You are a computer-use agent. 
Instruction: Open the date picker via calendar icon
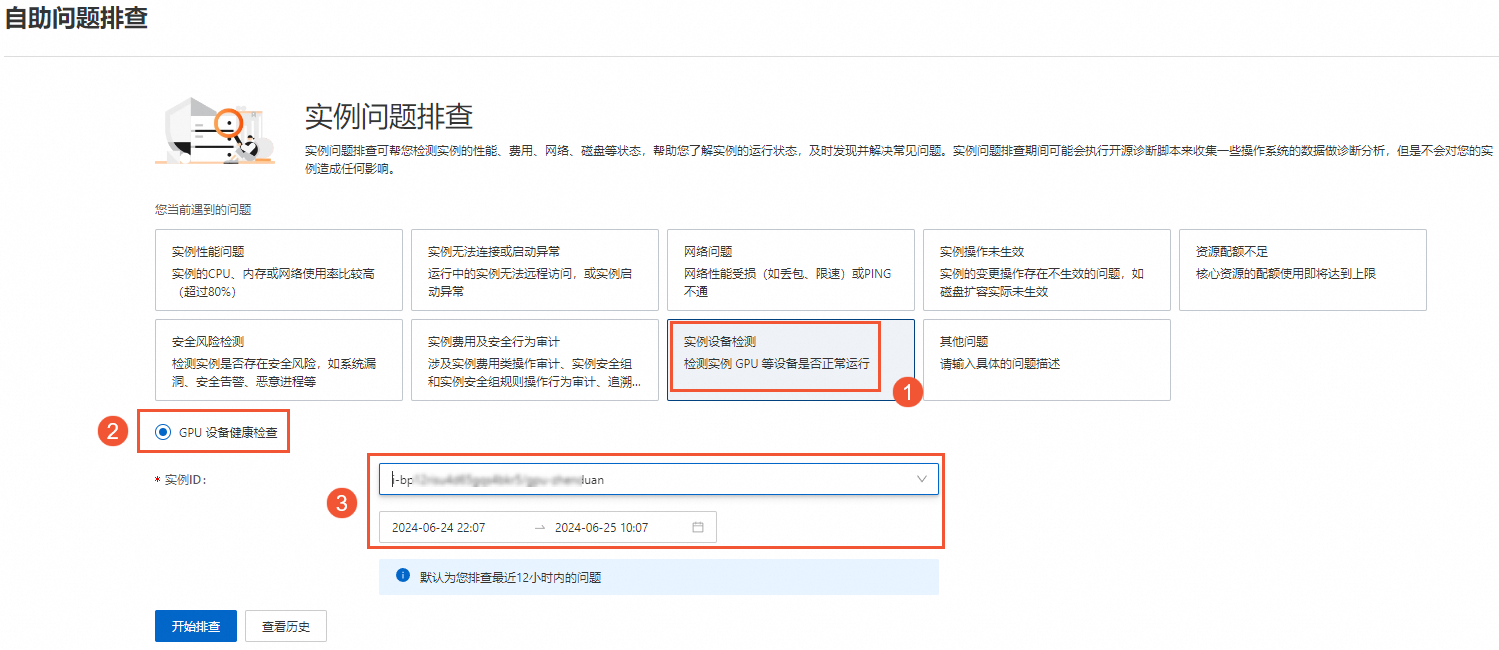point(698,527)
